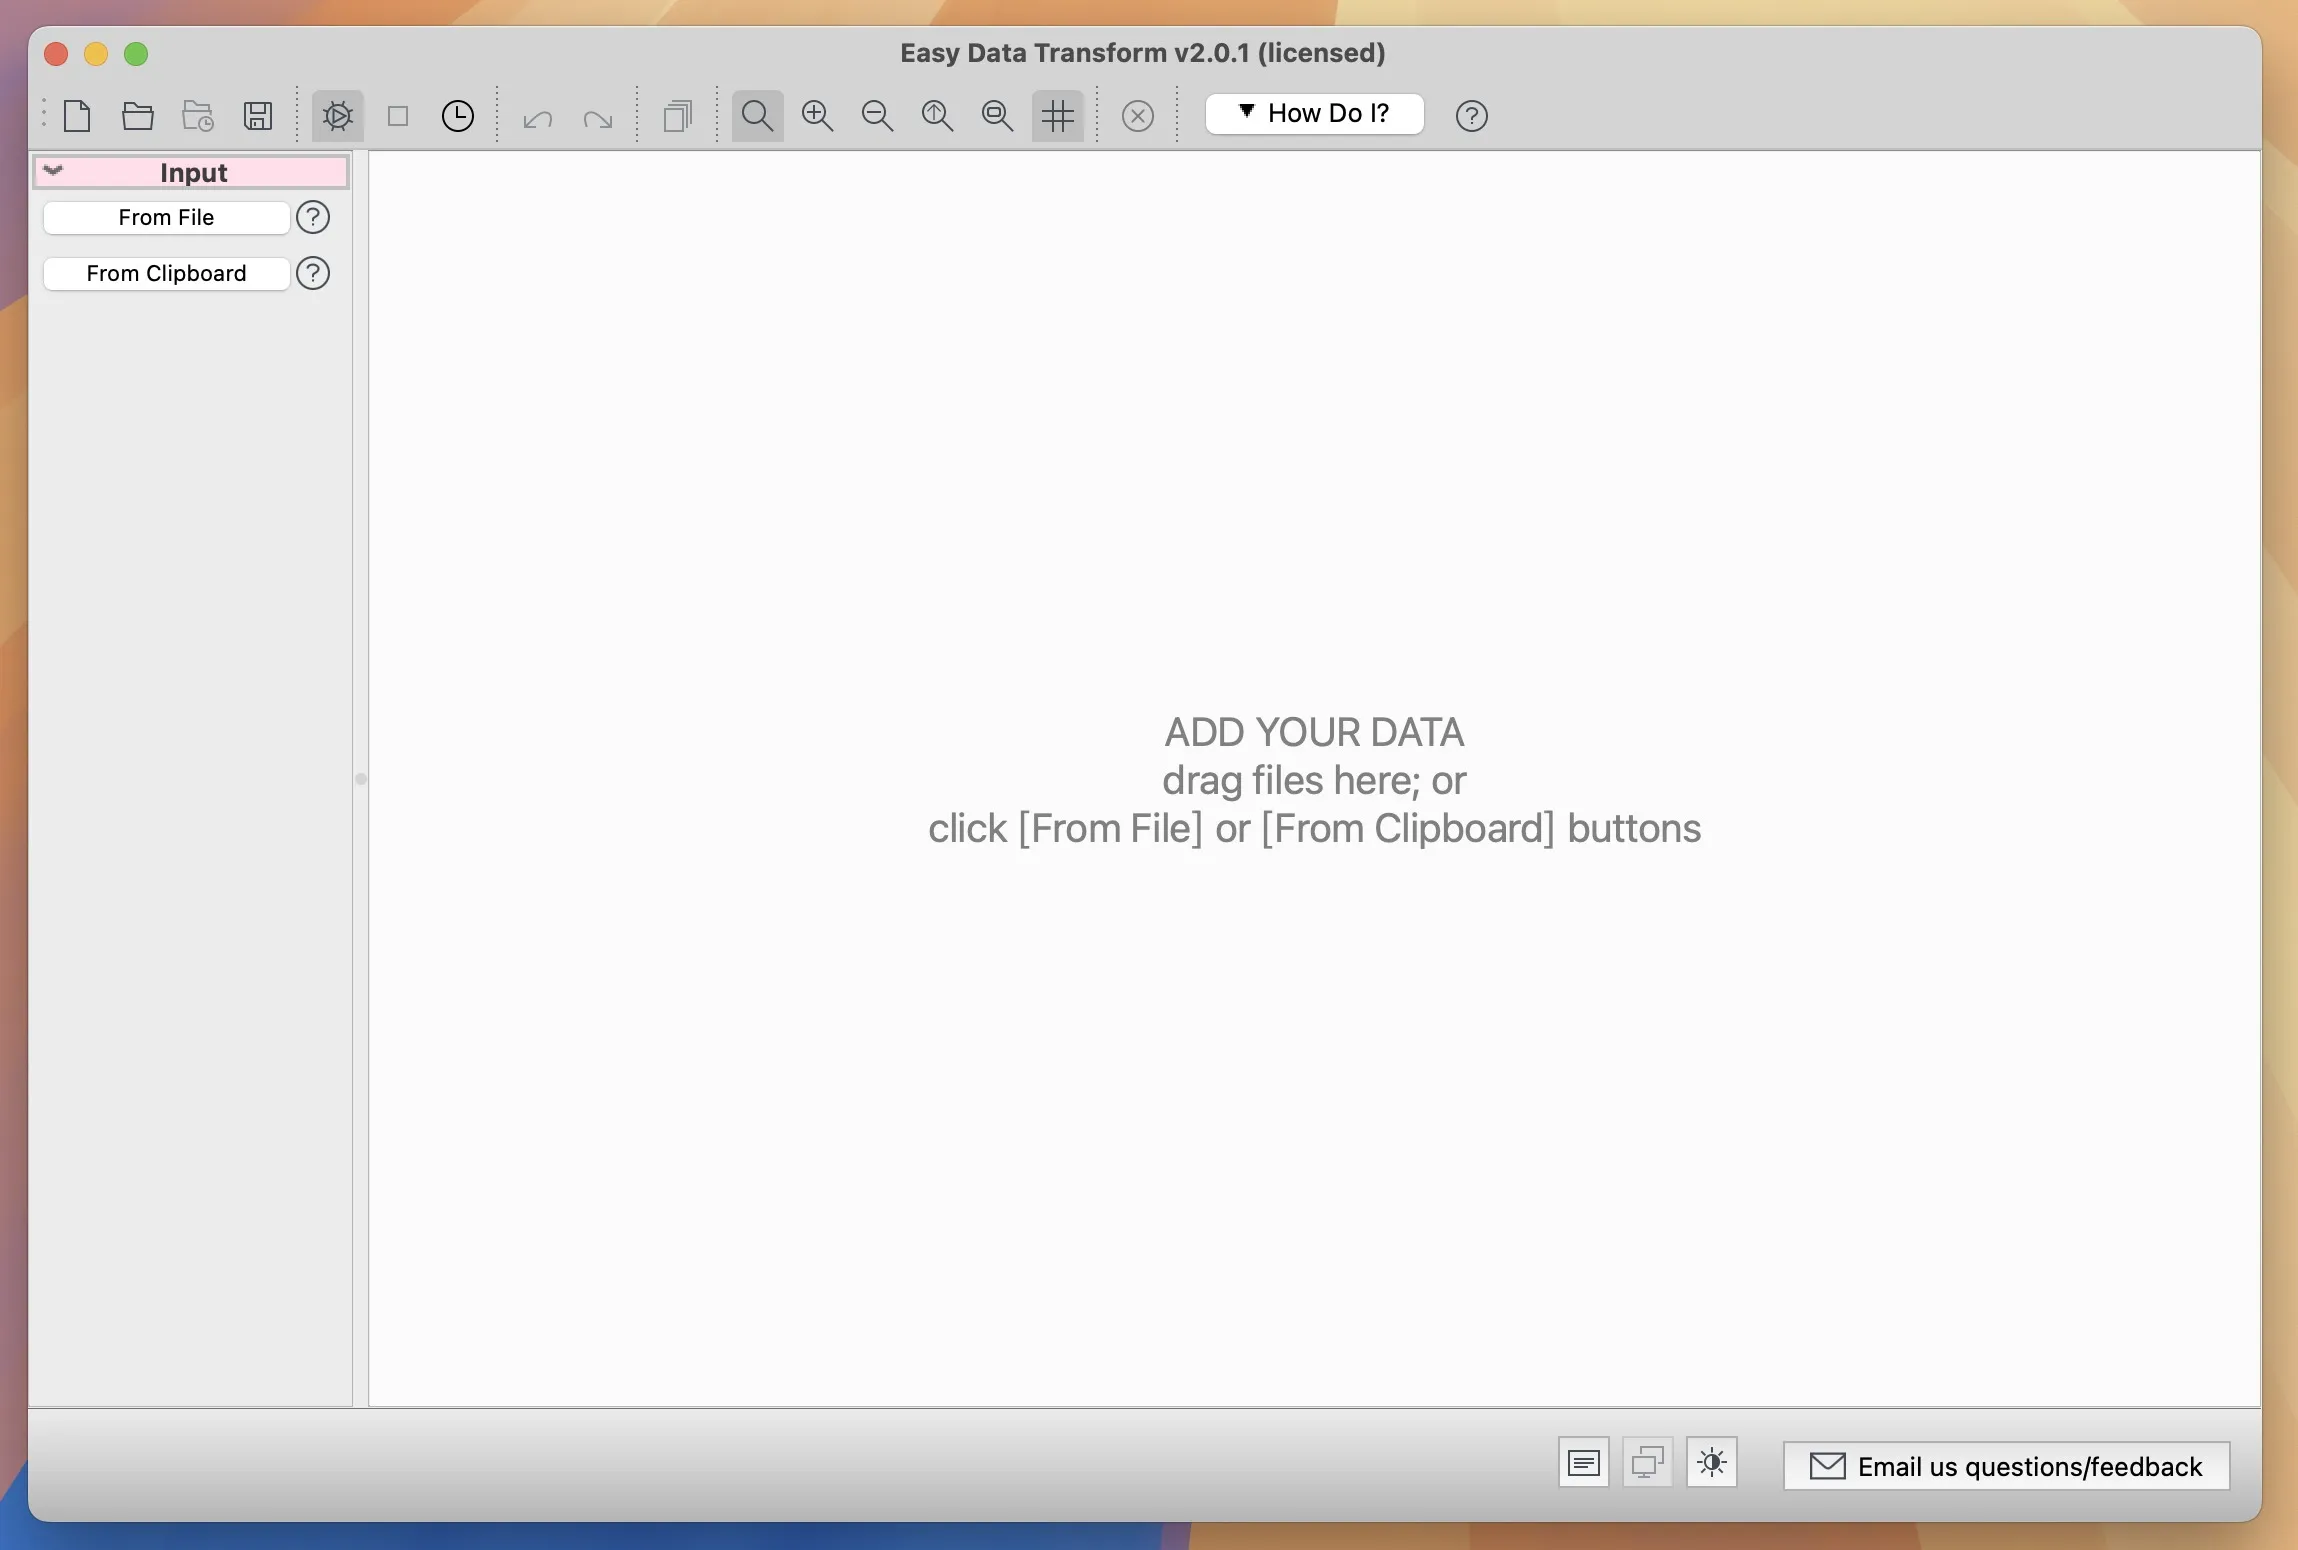This screenshot has height=1550, width=2298.
Task: Open recent files with the folder-clock icon
Action: tap(198, 116)
